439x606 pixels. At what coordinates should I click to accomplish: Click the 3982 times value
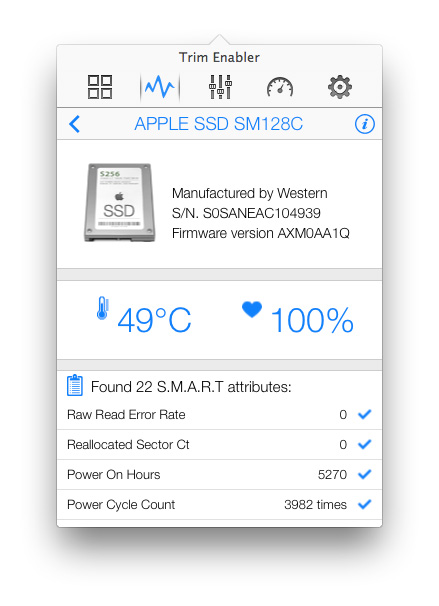coord(315,504)
